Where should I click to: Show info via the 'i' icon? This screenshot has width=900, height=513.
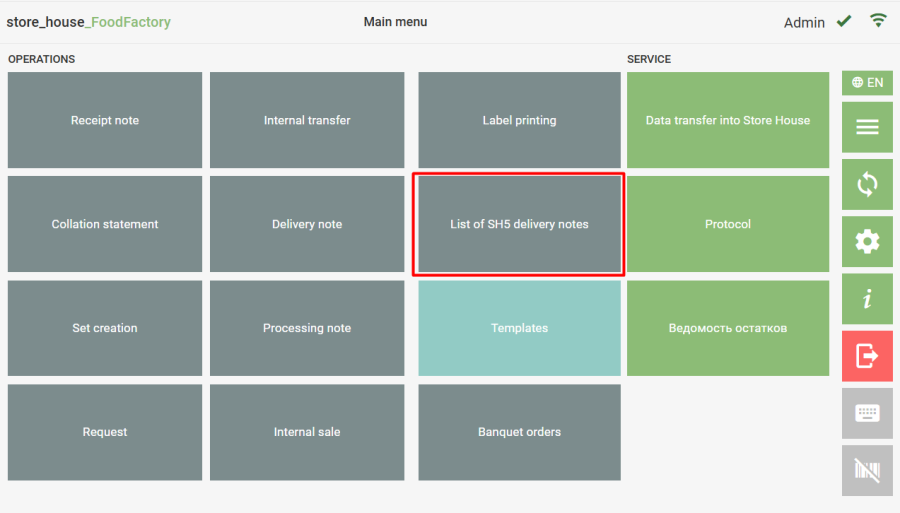tap(867, 298)
